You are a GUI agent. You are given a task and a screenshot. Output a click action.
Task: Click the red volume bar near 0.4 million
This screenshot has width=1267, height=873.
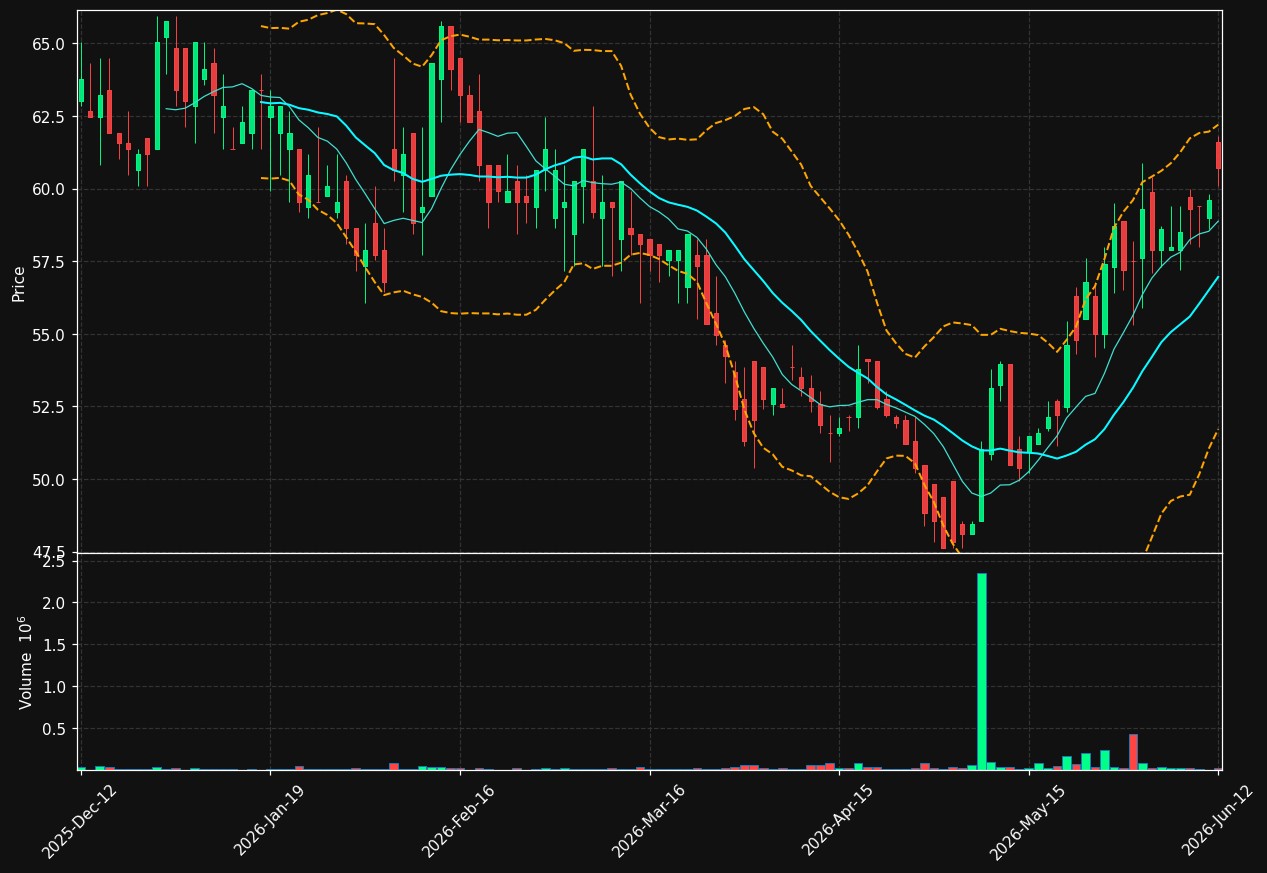(x=1133, y=753)
